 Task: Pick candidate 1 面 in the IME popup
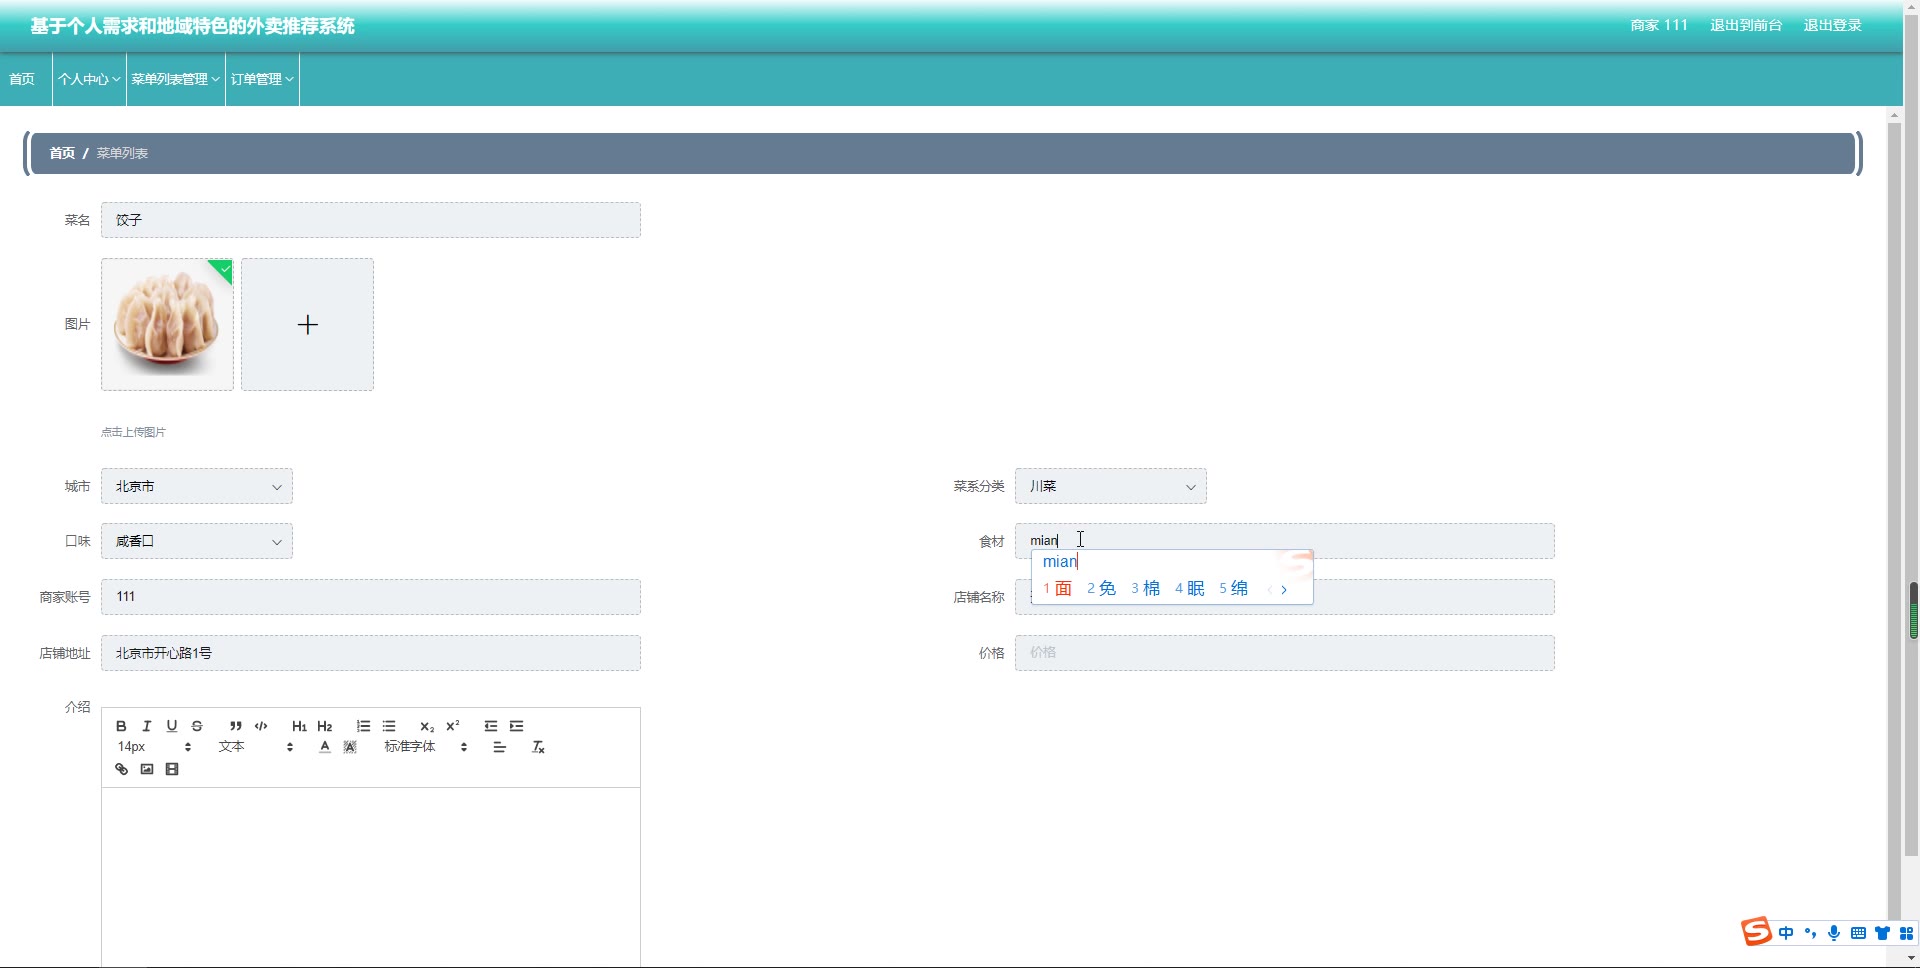point(1057,589)
